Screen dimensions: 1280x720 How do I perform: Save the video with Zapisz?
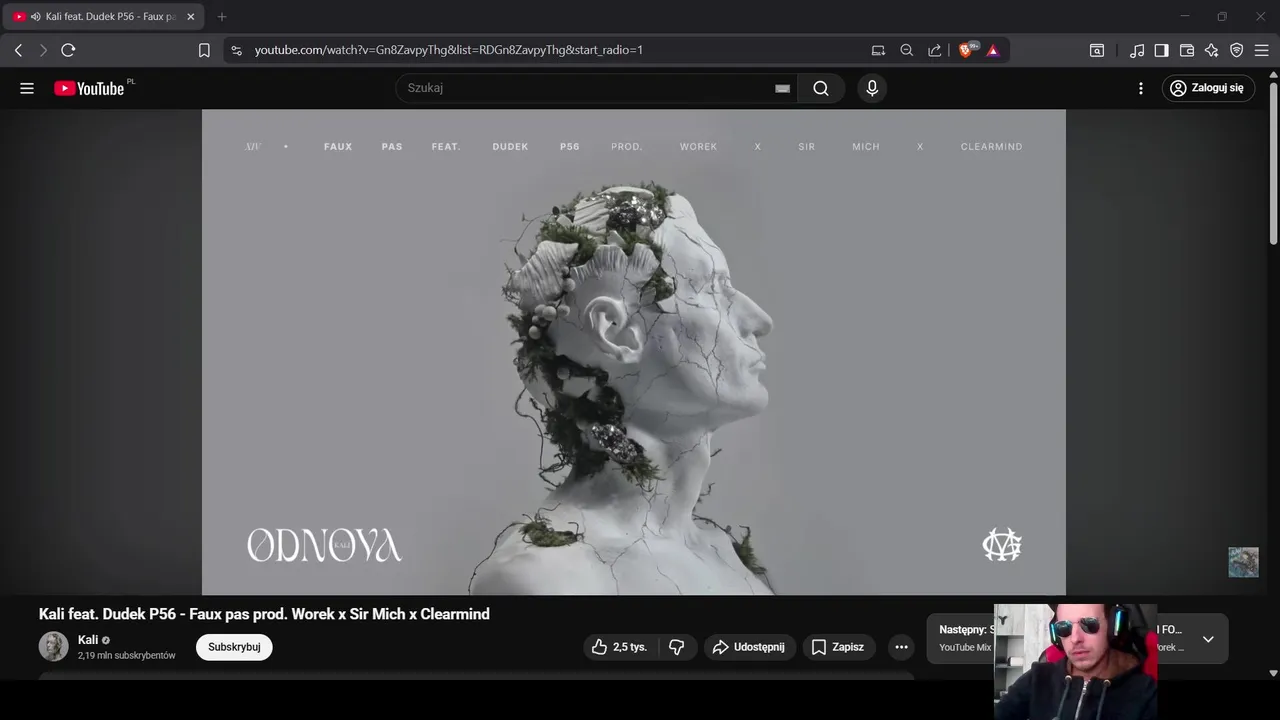pyautogui.click(x=839, y=647)
